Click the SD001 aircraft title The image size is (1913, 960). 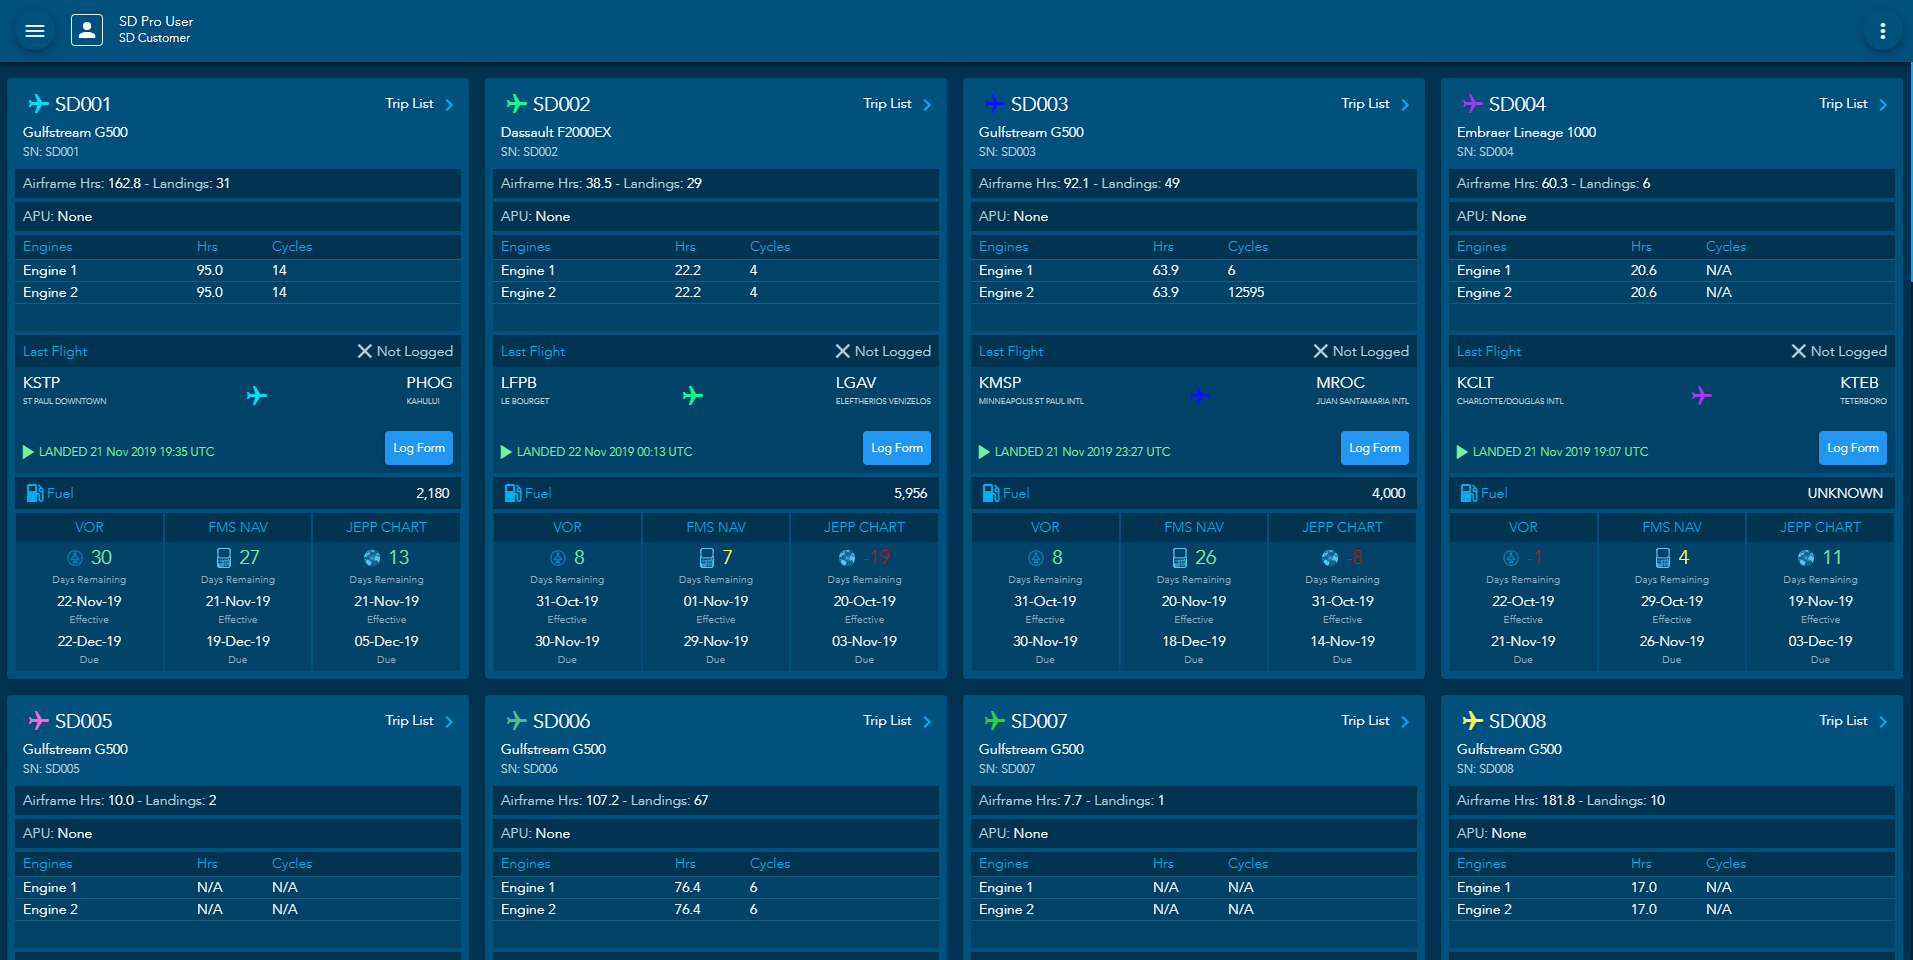[83, 104]
